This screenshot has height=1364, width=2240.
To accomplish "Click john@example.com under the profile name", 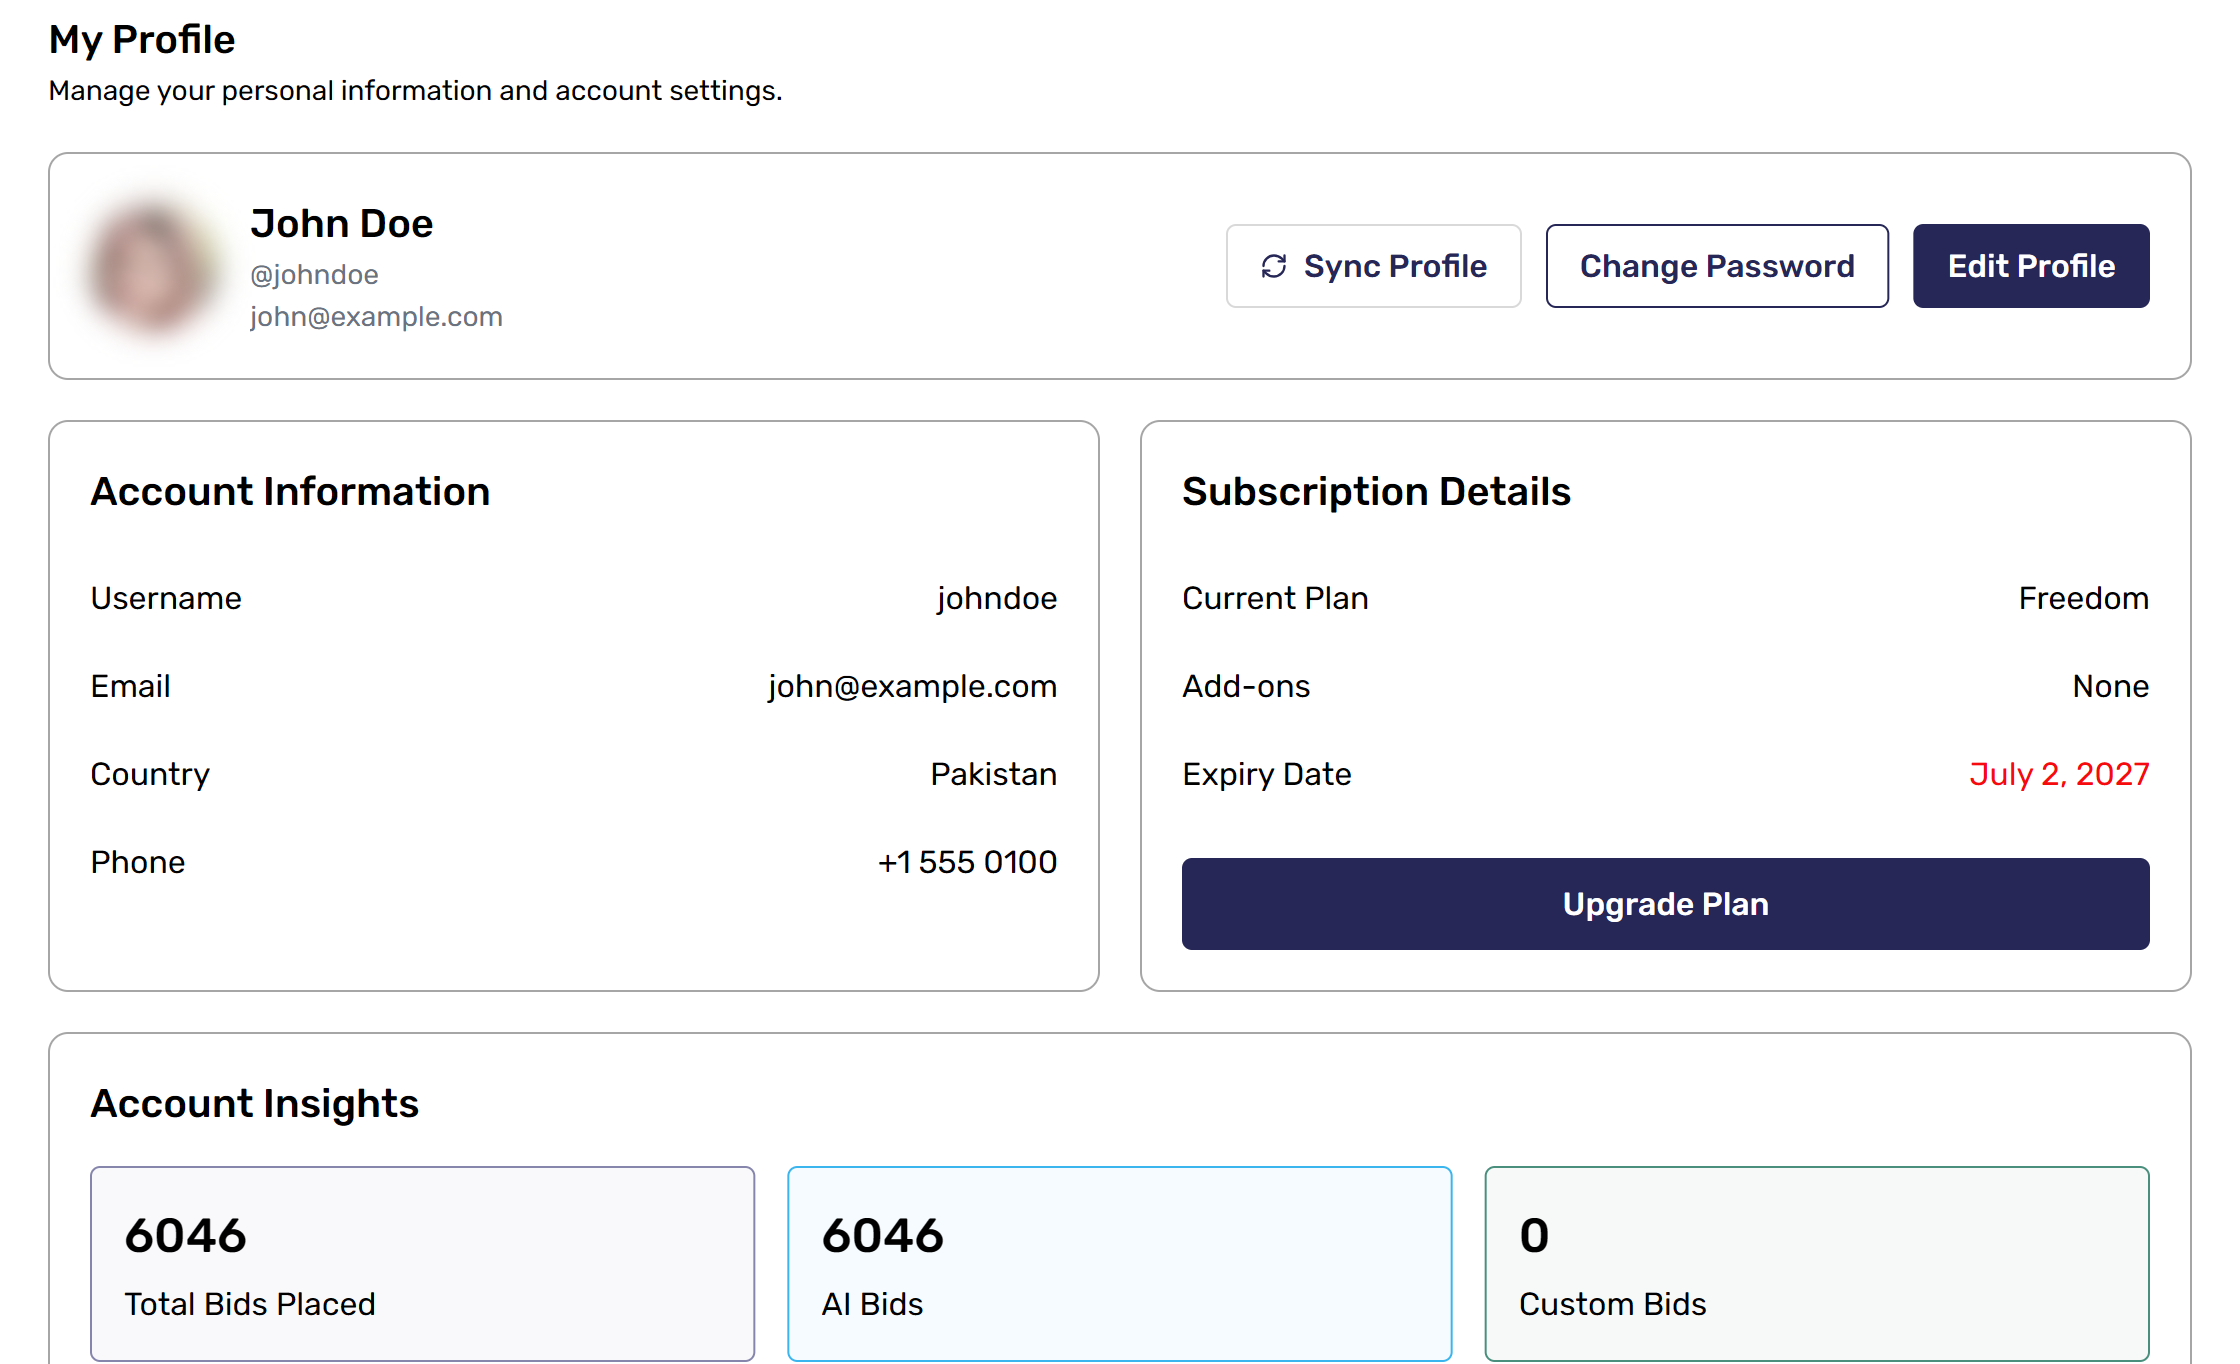I will click(376, 316).
